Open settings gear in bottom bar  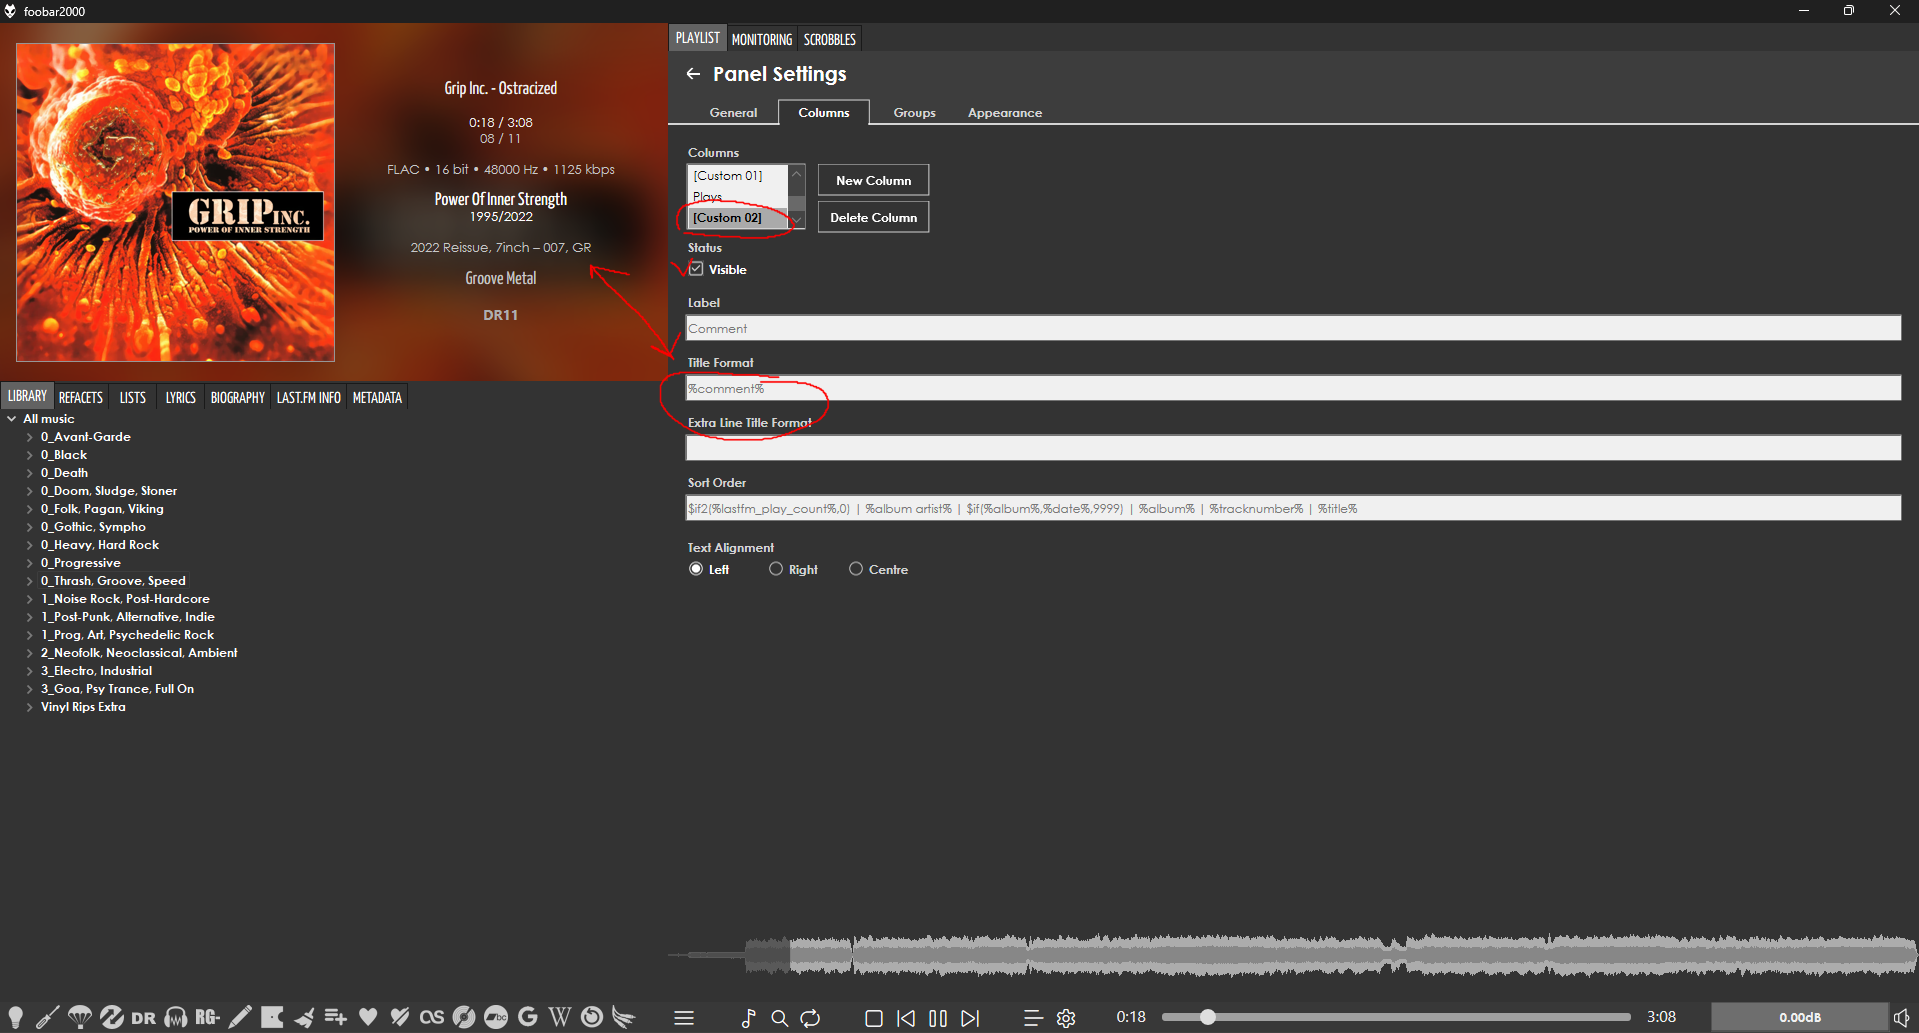(1066, 1018)
